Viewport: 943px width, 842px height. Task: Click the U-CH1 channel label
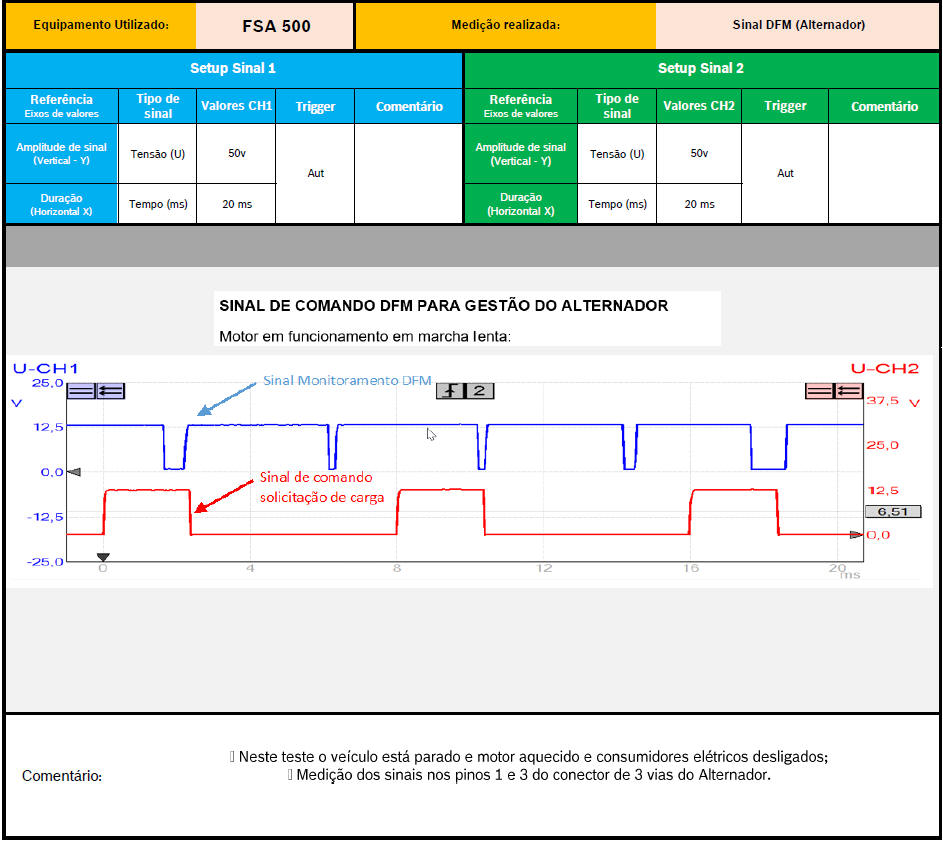tap(46, 369)
